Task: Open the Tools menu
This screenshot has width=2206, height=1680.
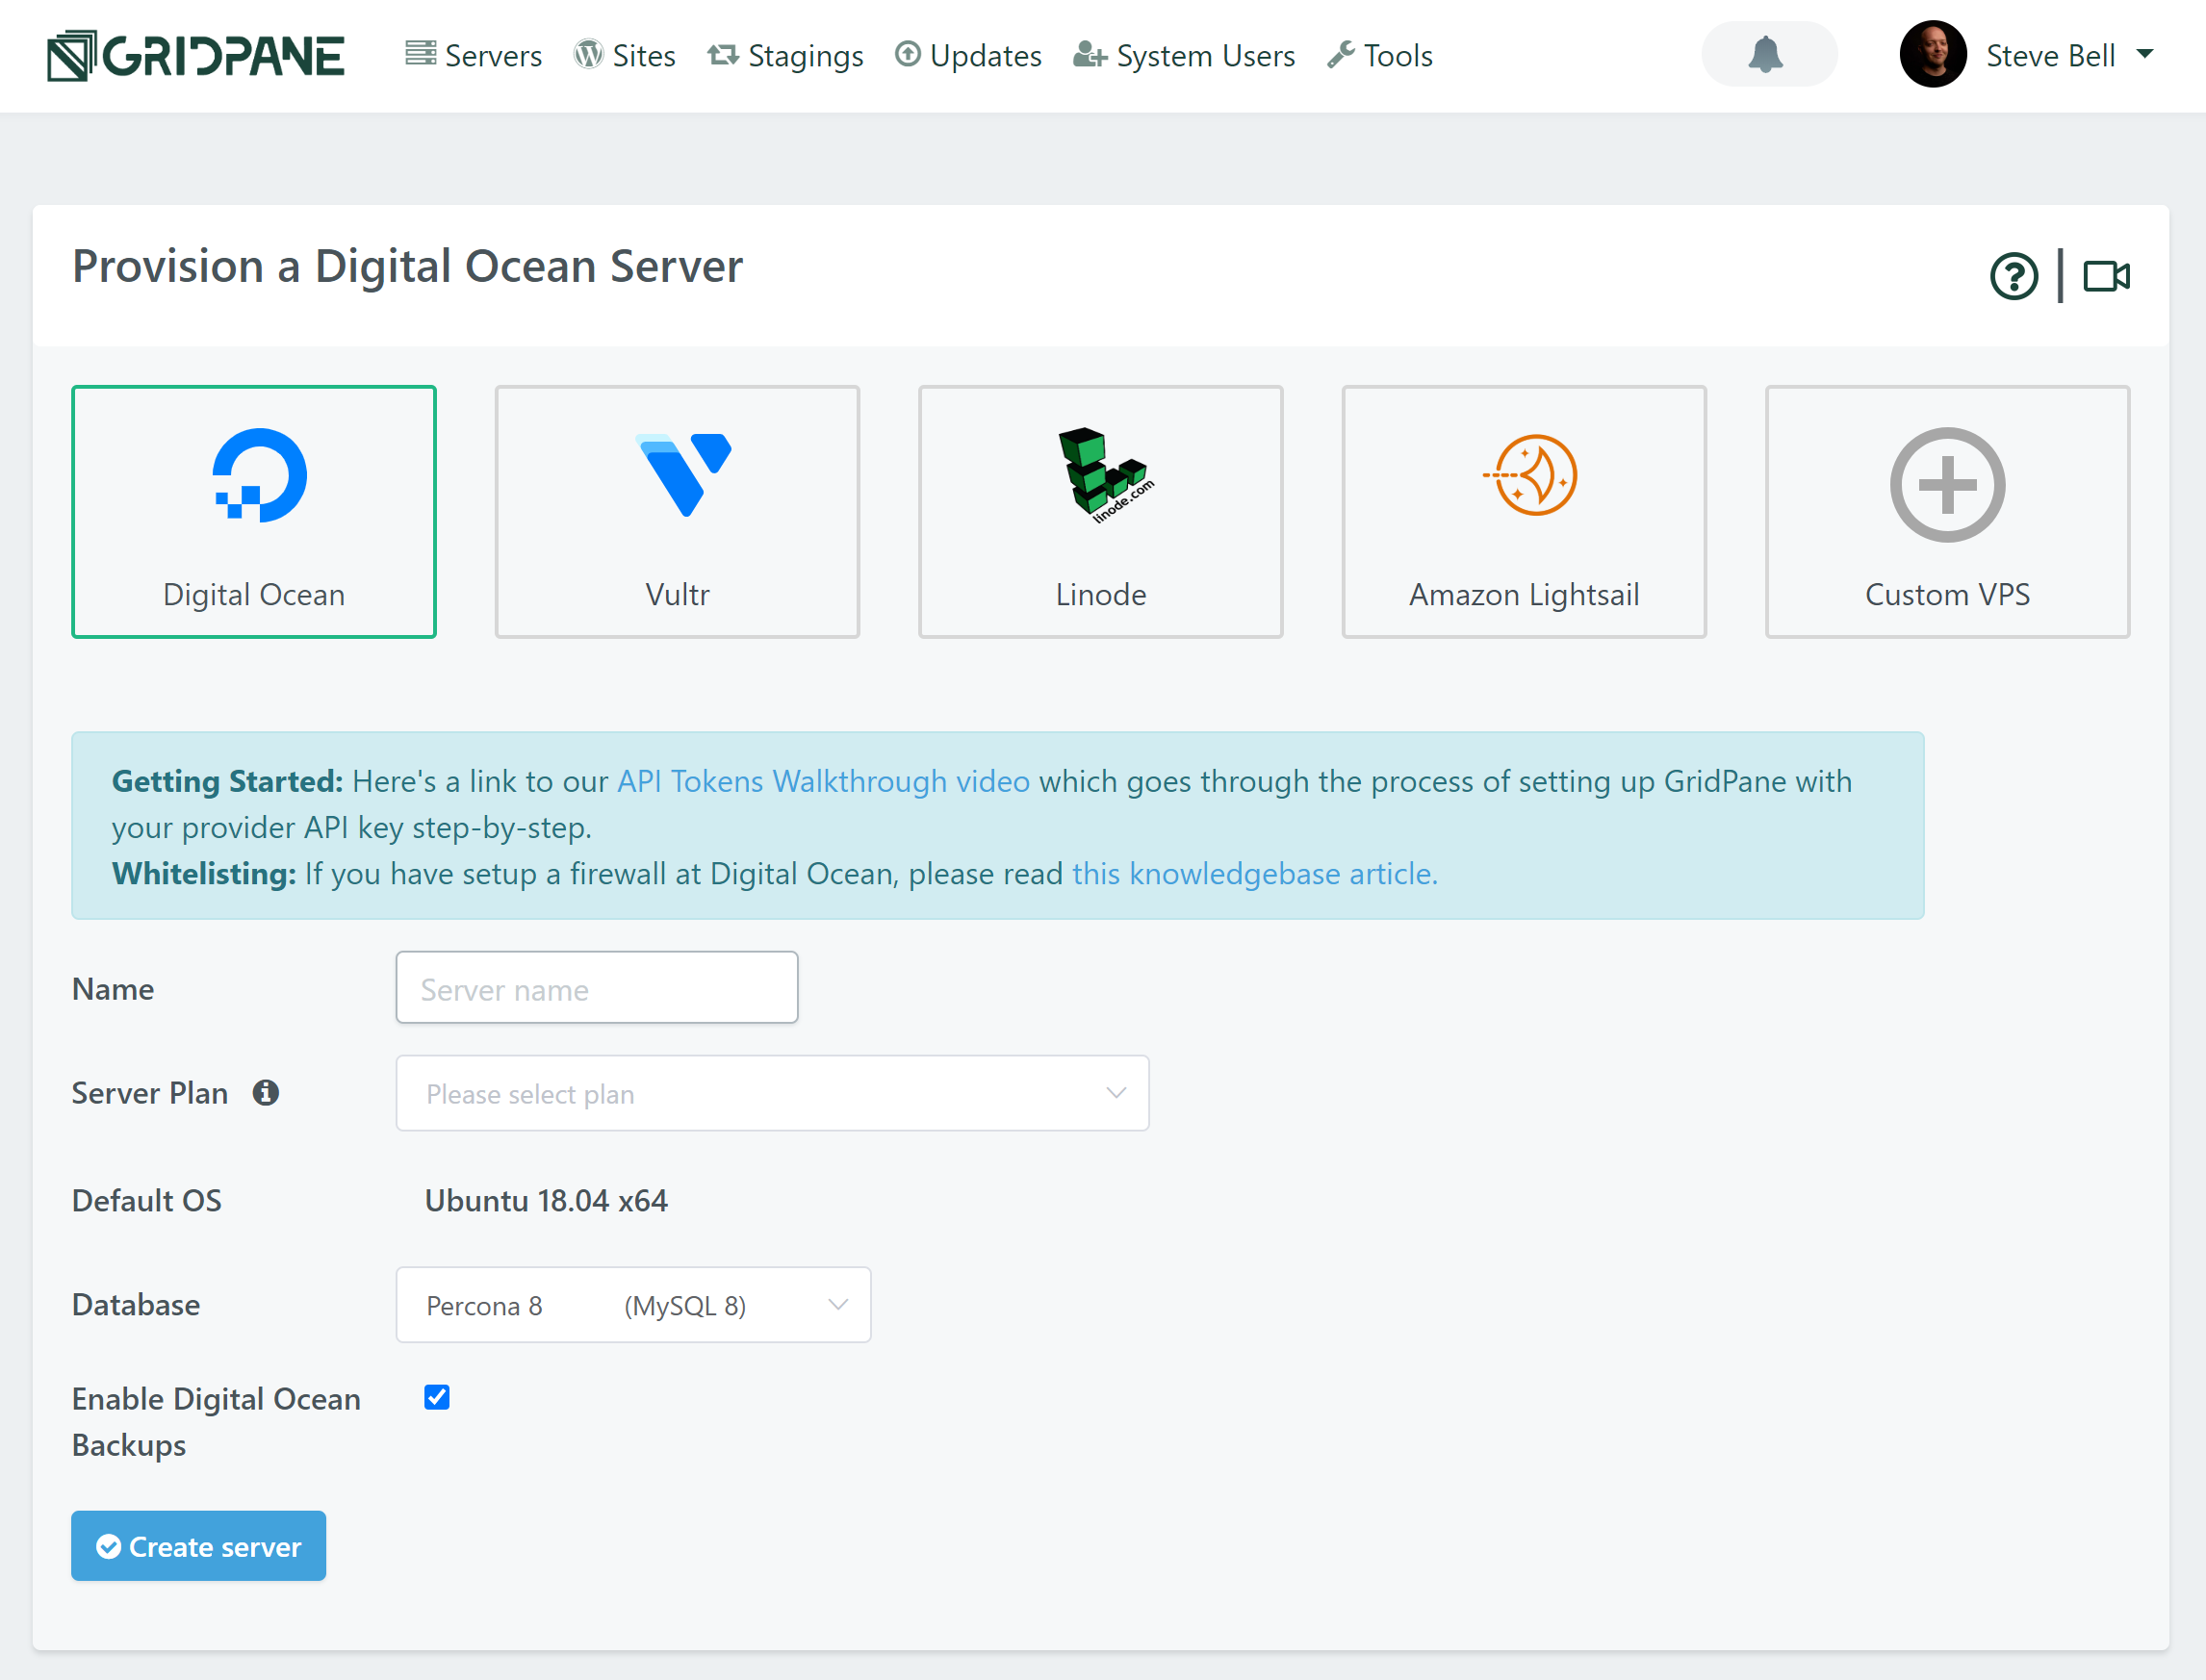Action: pos(1380,55)
